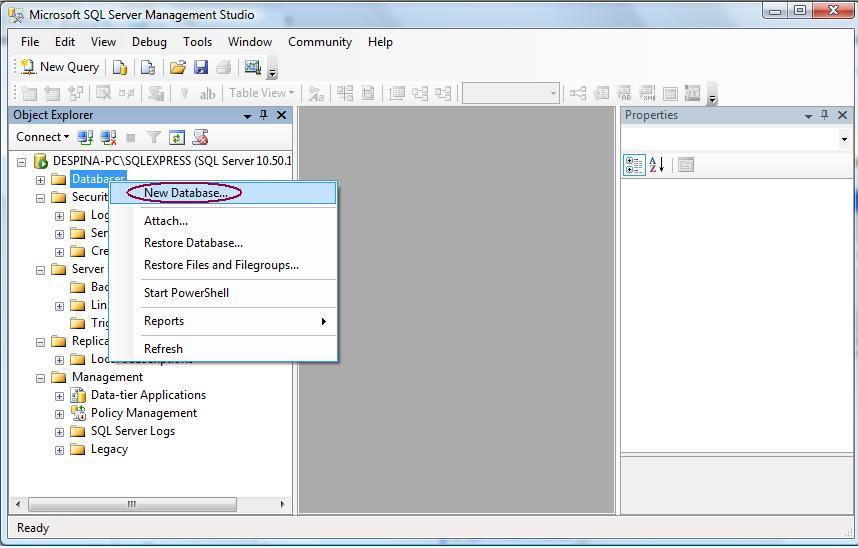The height and width of the screenshot is (548, 858).
Task: Open the Tools menu
Action: coord(198,42)
